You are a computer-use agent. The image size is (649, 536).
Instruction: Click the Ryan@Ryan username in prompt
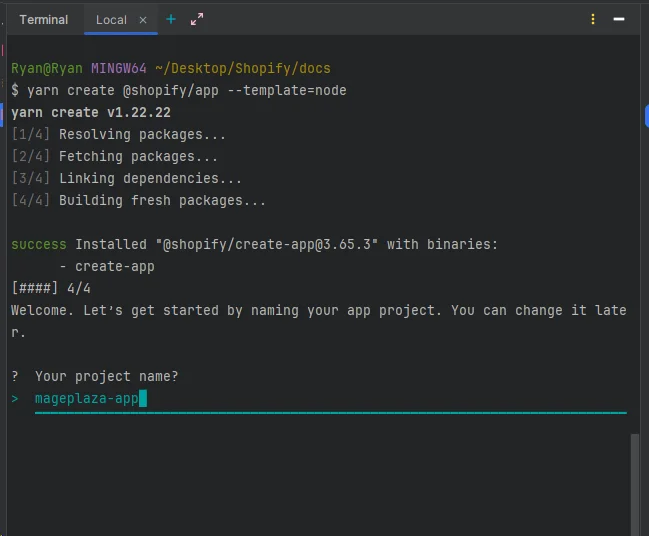click(47, 68)
